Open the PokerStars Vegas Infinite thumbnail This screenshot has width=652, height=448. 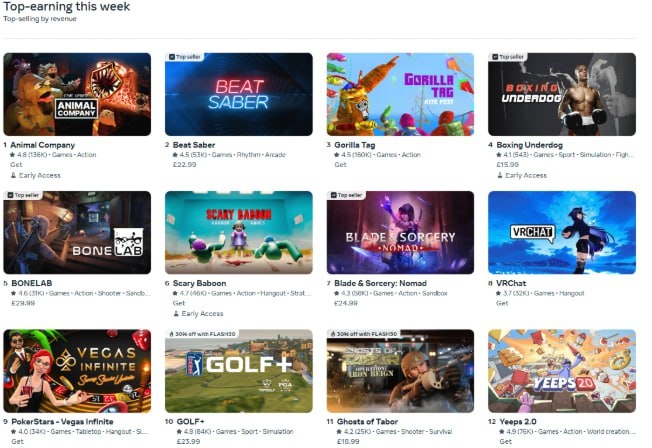click(x=77, y=371)
